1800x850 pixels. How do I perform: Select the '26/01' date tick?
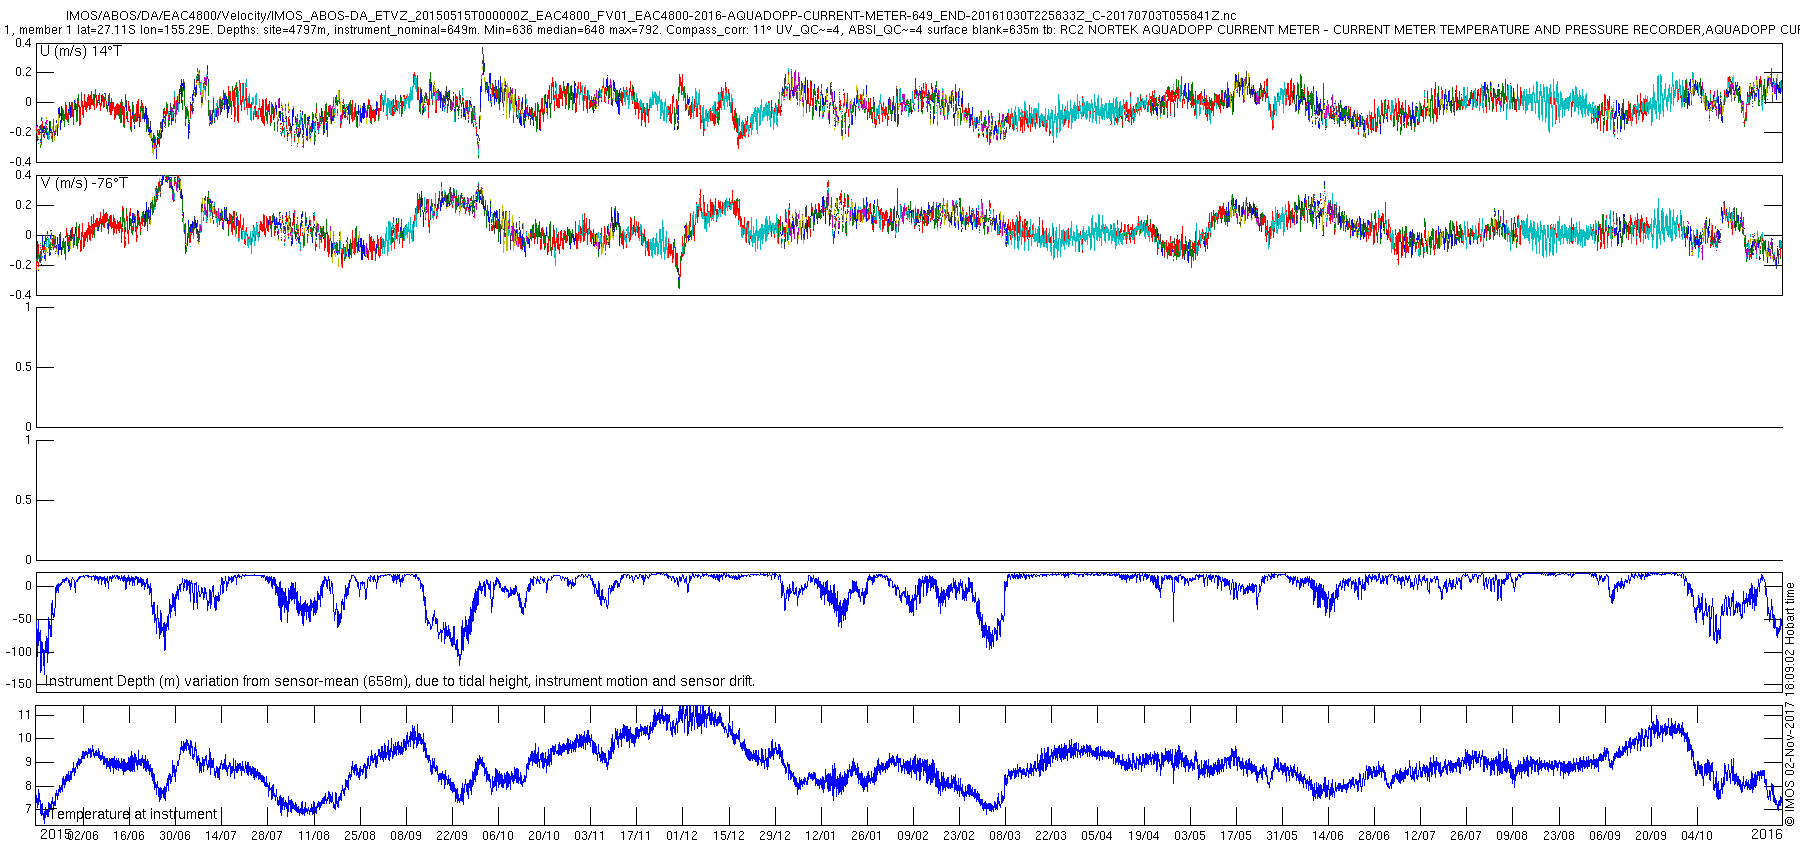(867, 836)
